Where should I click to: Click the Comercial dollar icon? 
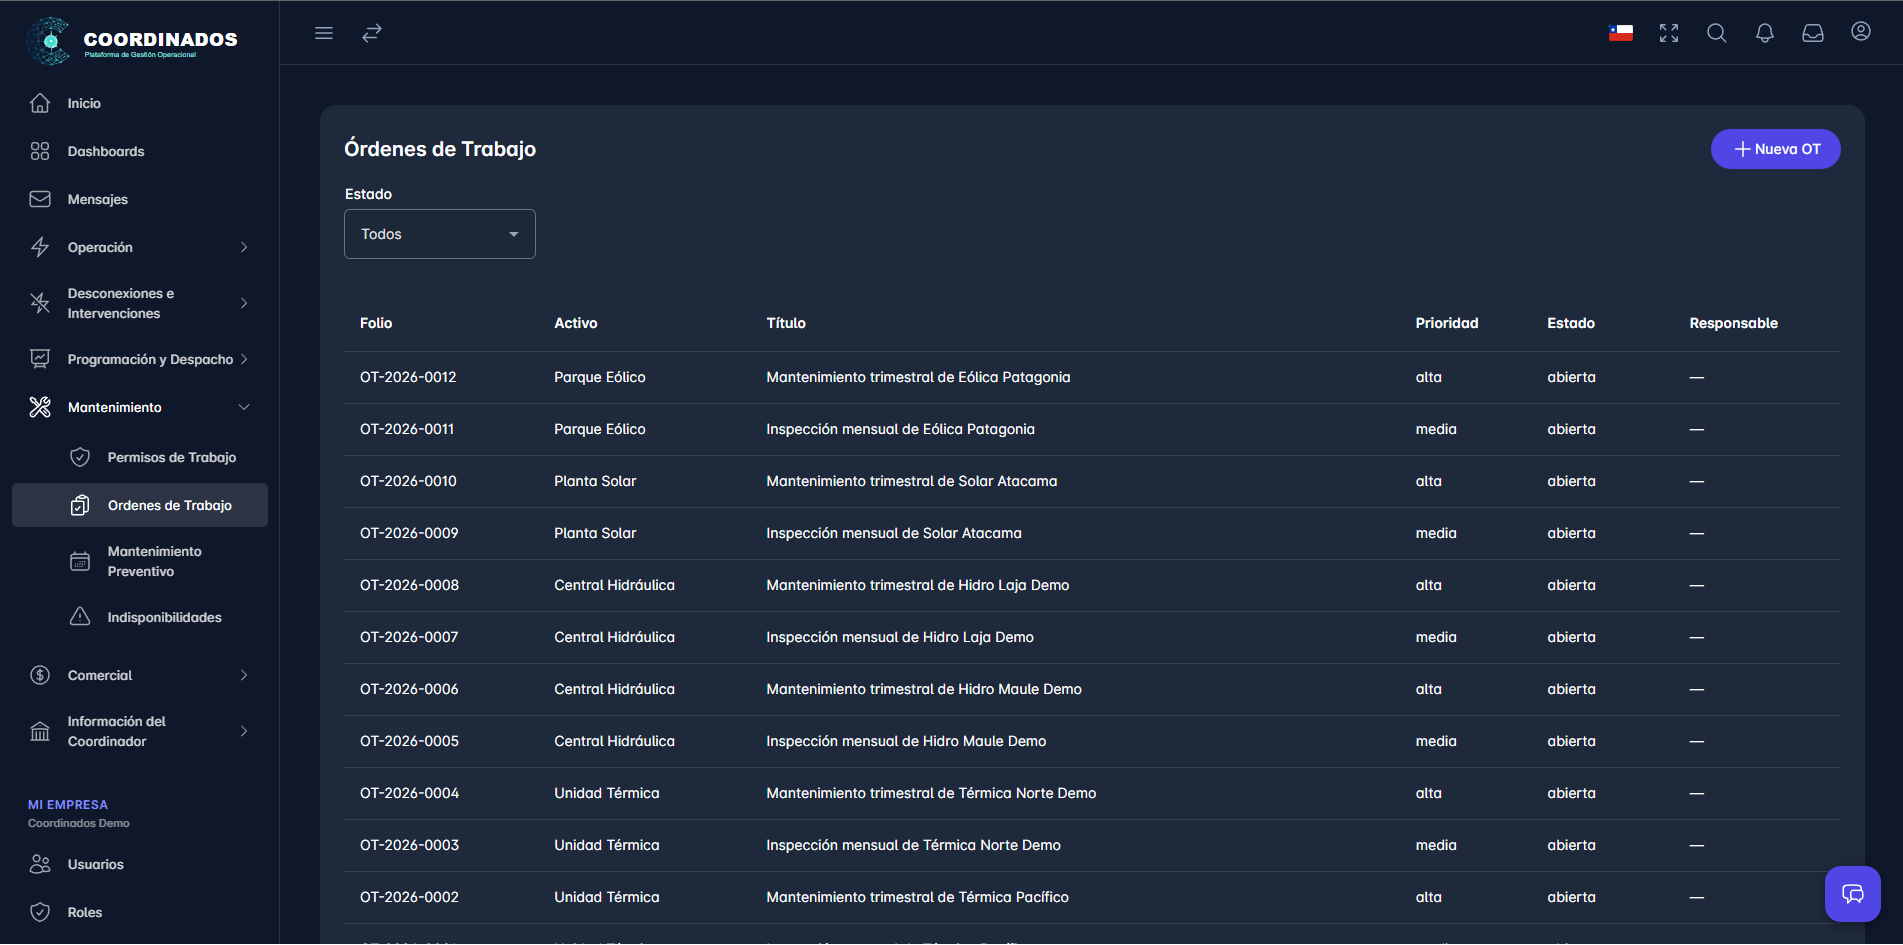coord(40,675)
